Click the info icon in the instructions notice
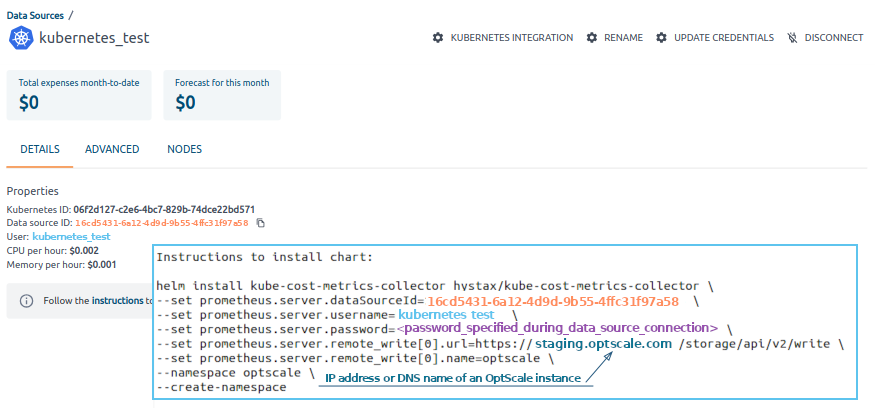 [x=26, y=301]
